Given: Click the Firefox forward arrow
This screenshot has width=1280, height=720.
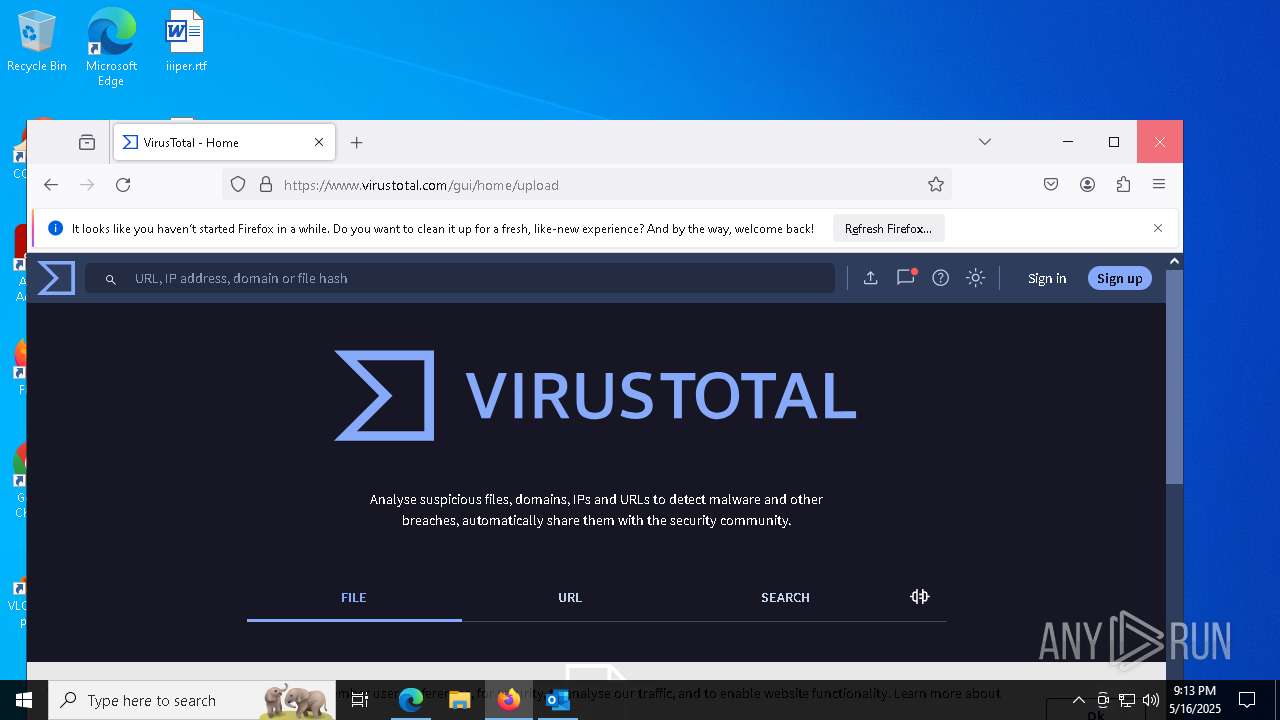Looking at the screenshot, I should coord(87,185).
